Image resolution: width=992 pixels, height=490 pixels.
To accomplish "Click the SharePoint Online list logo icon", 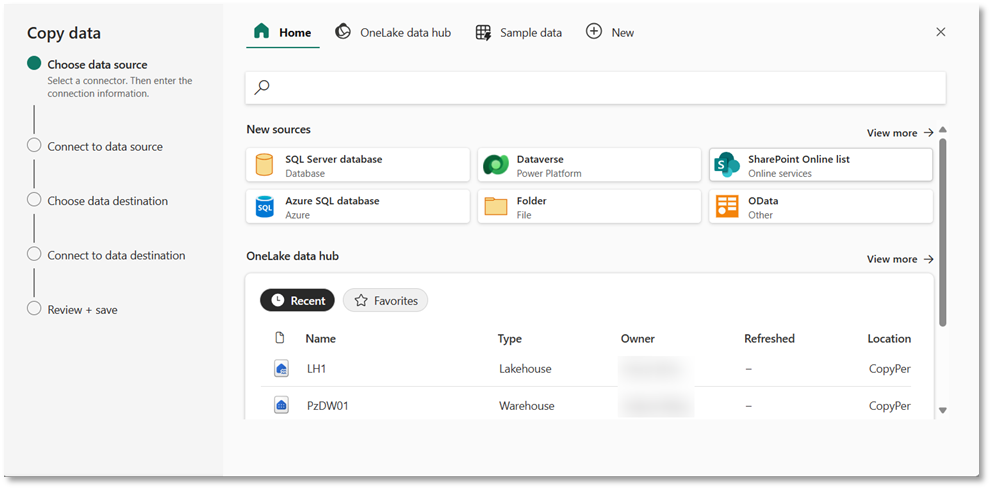I will click(x=727, y=165).
